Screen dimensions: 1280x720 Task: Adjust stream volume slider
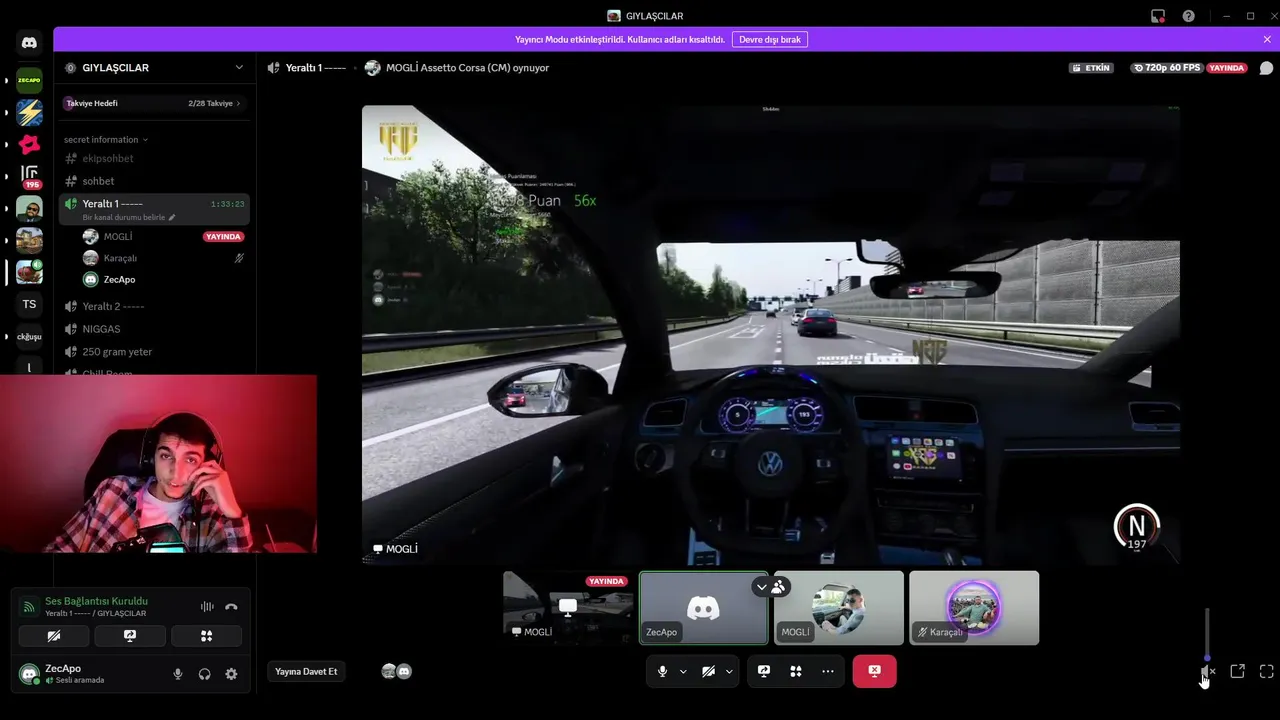pyautogui.click(x=1207, y=633)
